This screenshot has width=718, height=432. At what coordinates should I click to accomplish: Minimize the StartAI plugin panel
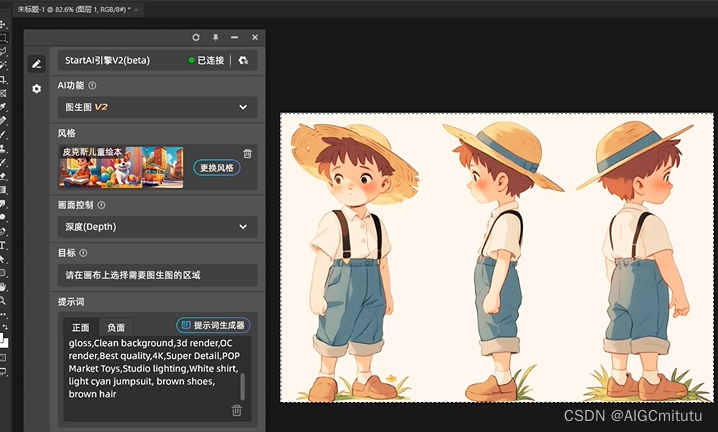234,38
